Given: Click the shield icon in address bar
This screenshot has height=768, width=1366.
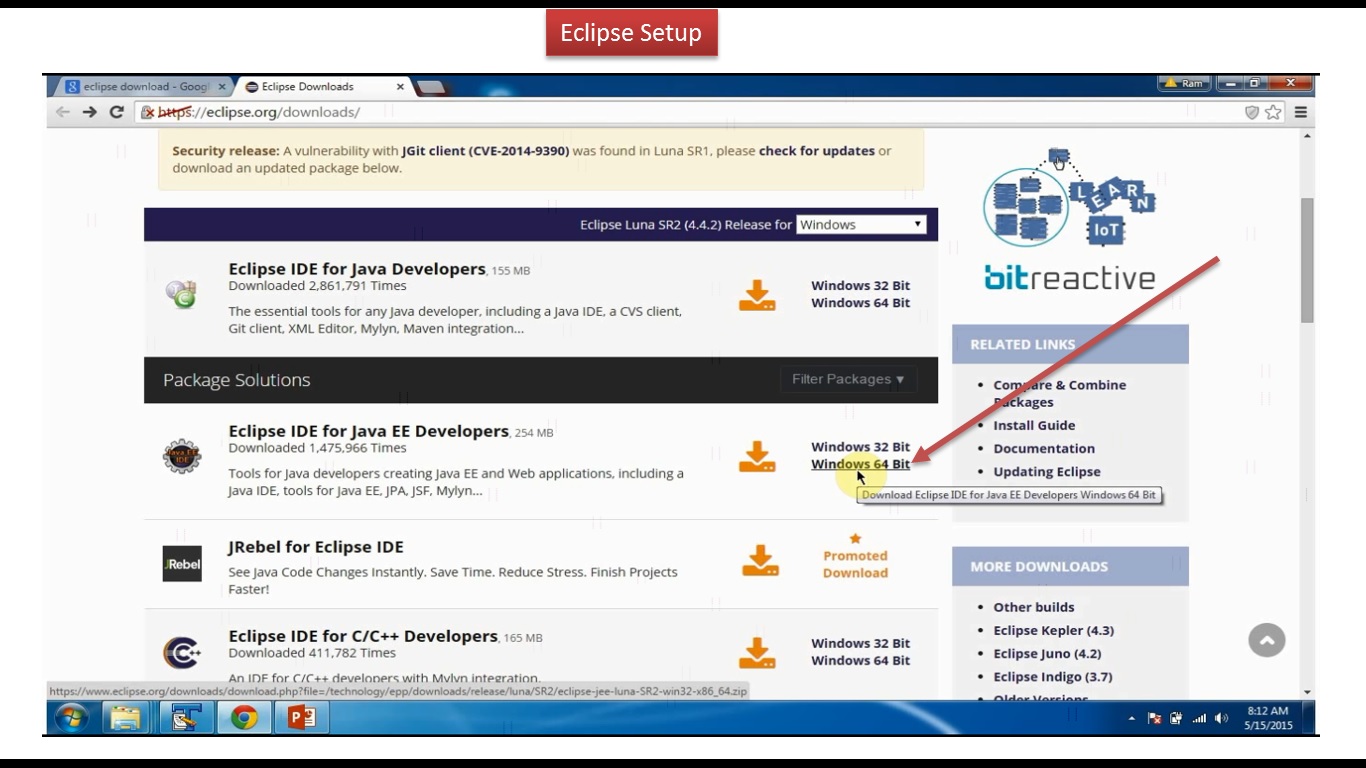Looking at the screenshot, I should (x=1251, y=112).
